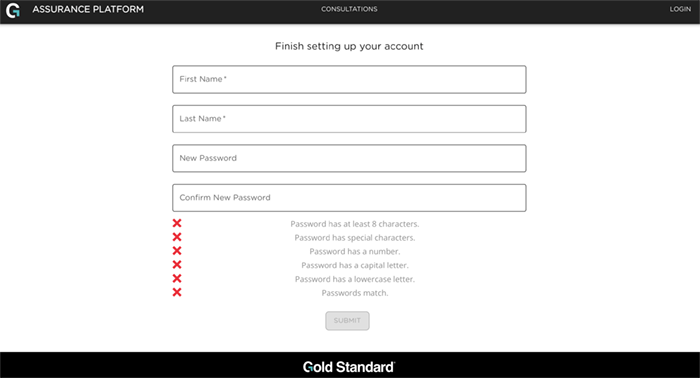Click red X beside Passwords match rule
Image resolution: width=700 pixels, height=378 pixels.
click(x=177, y=292)
